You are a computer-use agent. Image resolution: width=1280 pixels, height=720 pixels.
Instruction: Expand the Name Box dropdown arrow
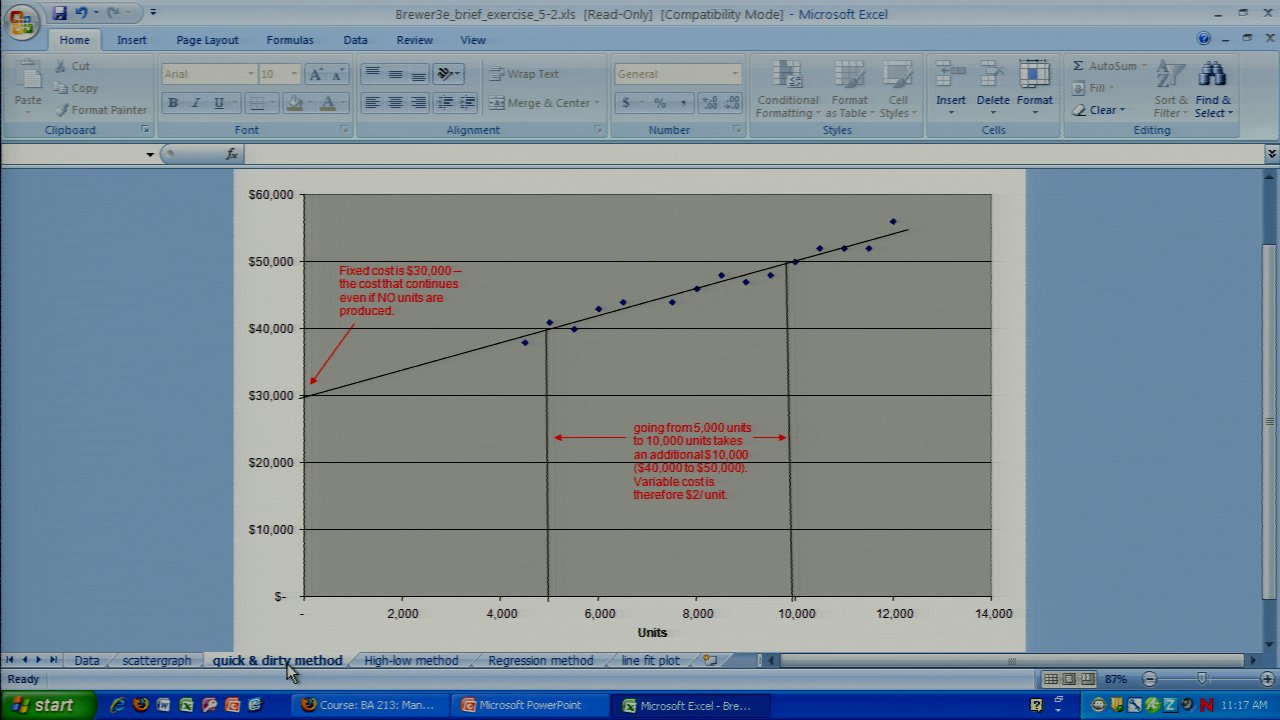click(x=150, y=154)
